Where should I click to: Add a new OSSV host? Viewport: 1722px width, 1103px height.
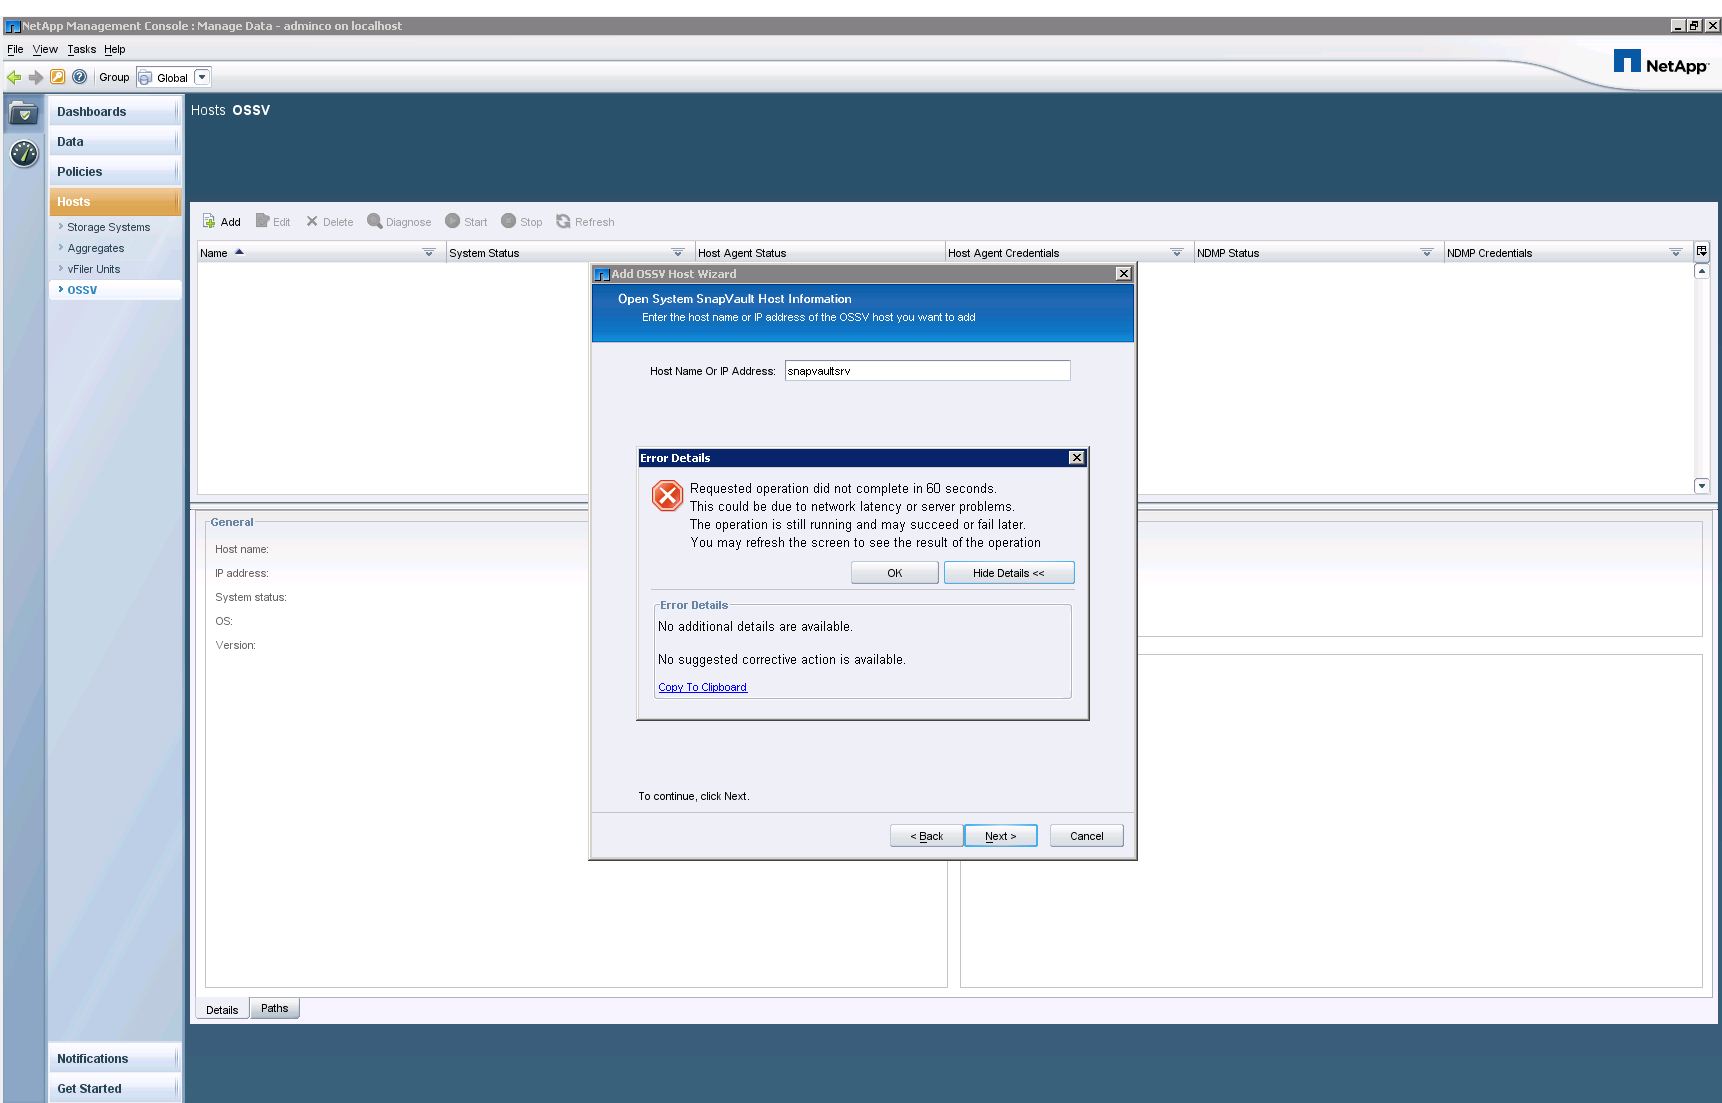point(222,222)
